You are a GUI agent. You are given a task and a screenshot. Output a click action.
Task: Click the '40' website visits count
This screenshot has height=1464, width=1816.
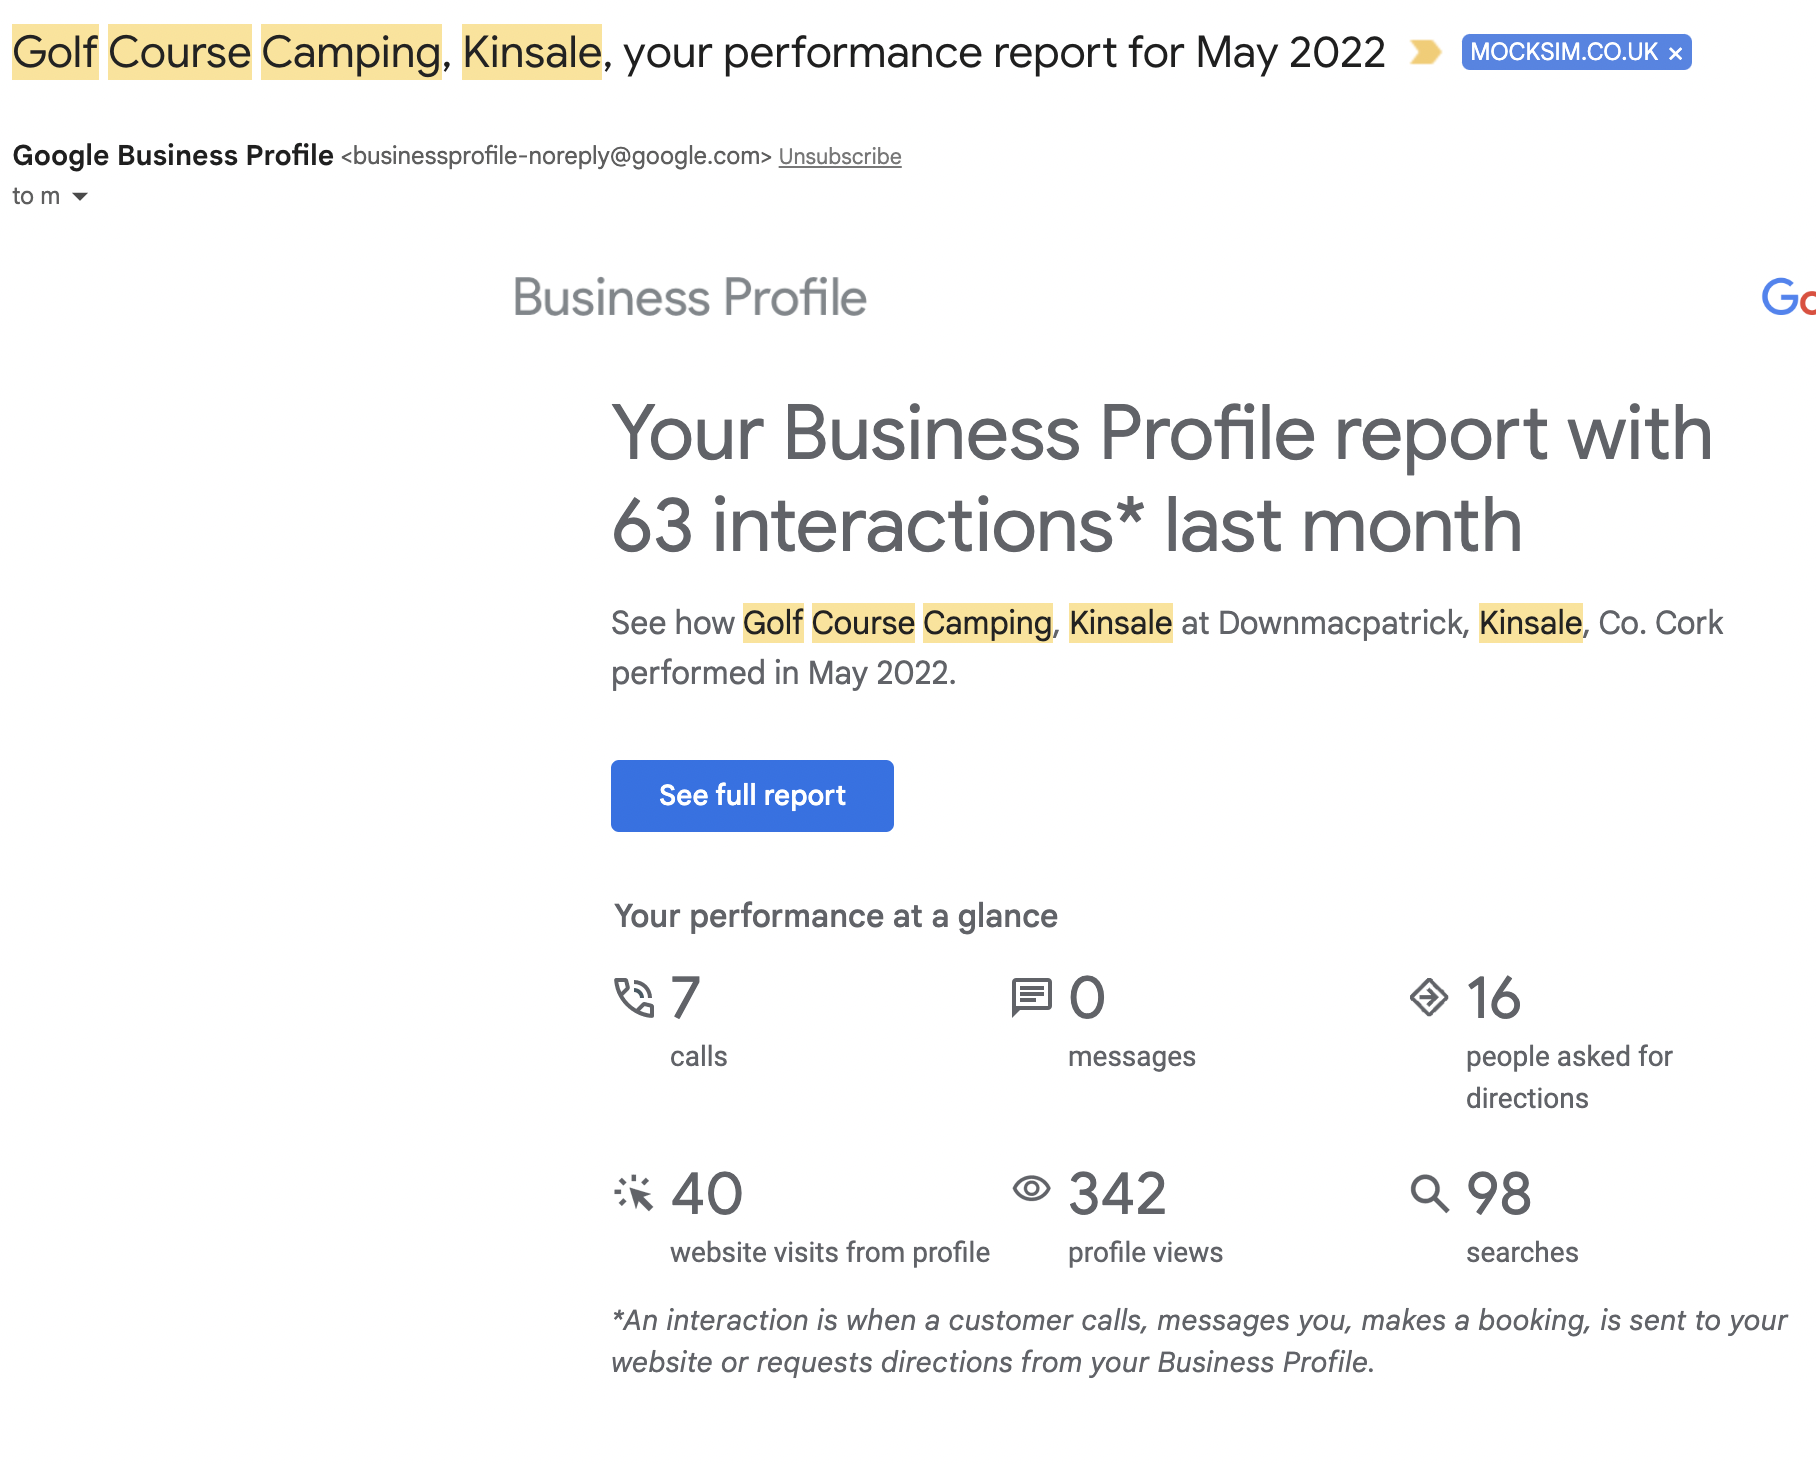click(707, 1194)
